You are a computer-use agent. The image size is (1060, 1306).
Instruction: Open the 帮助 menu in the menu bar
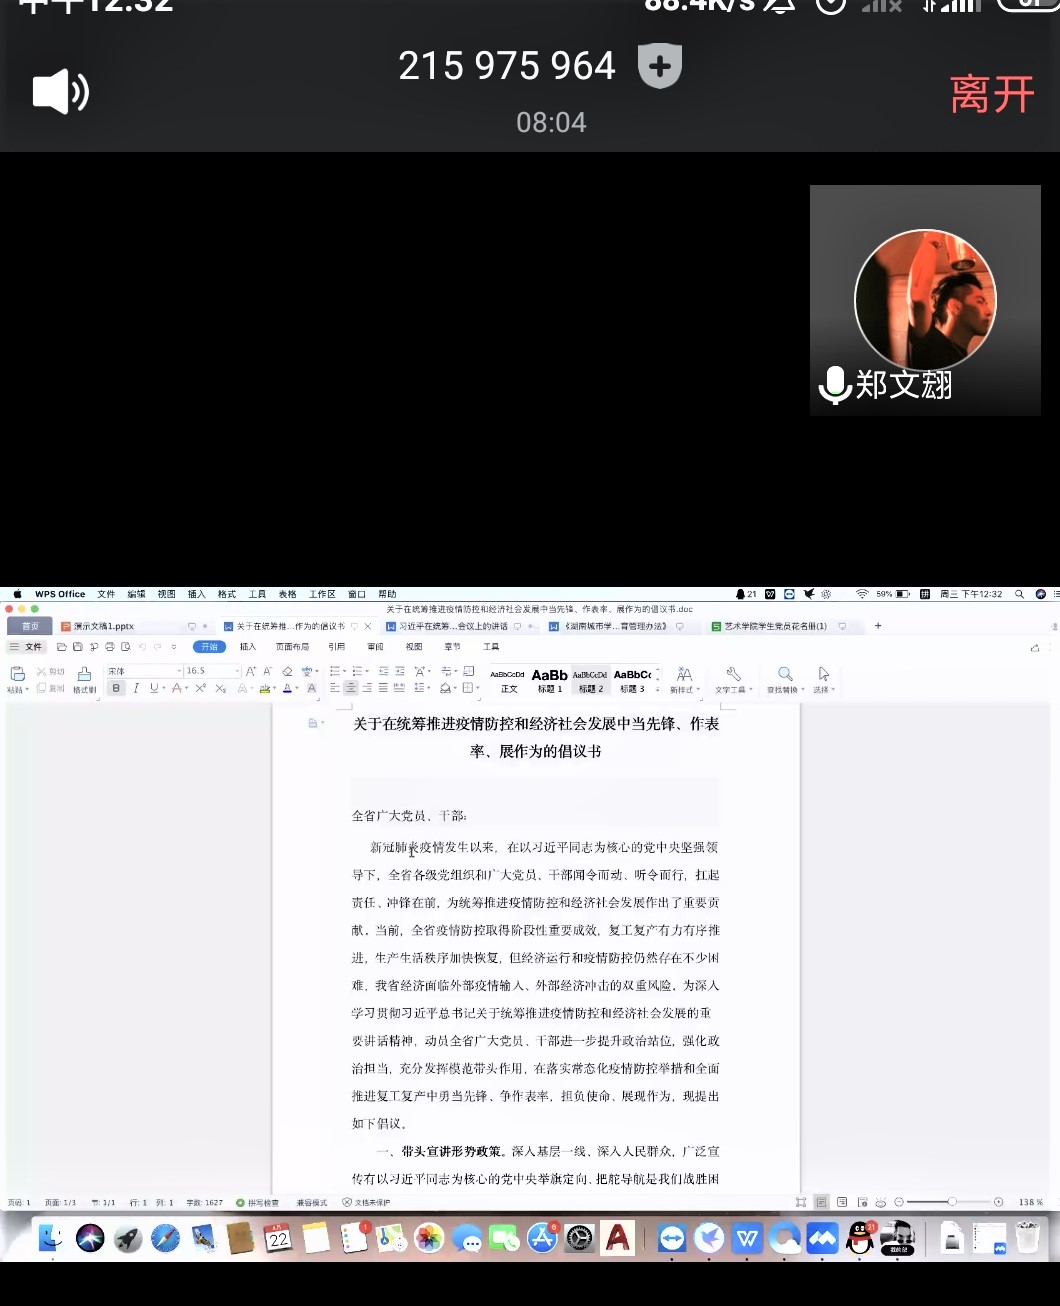coord(389,593)
